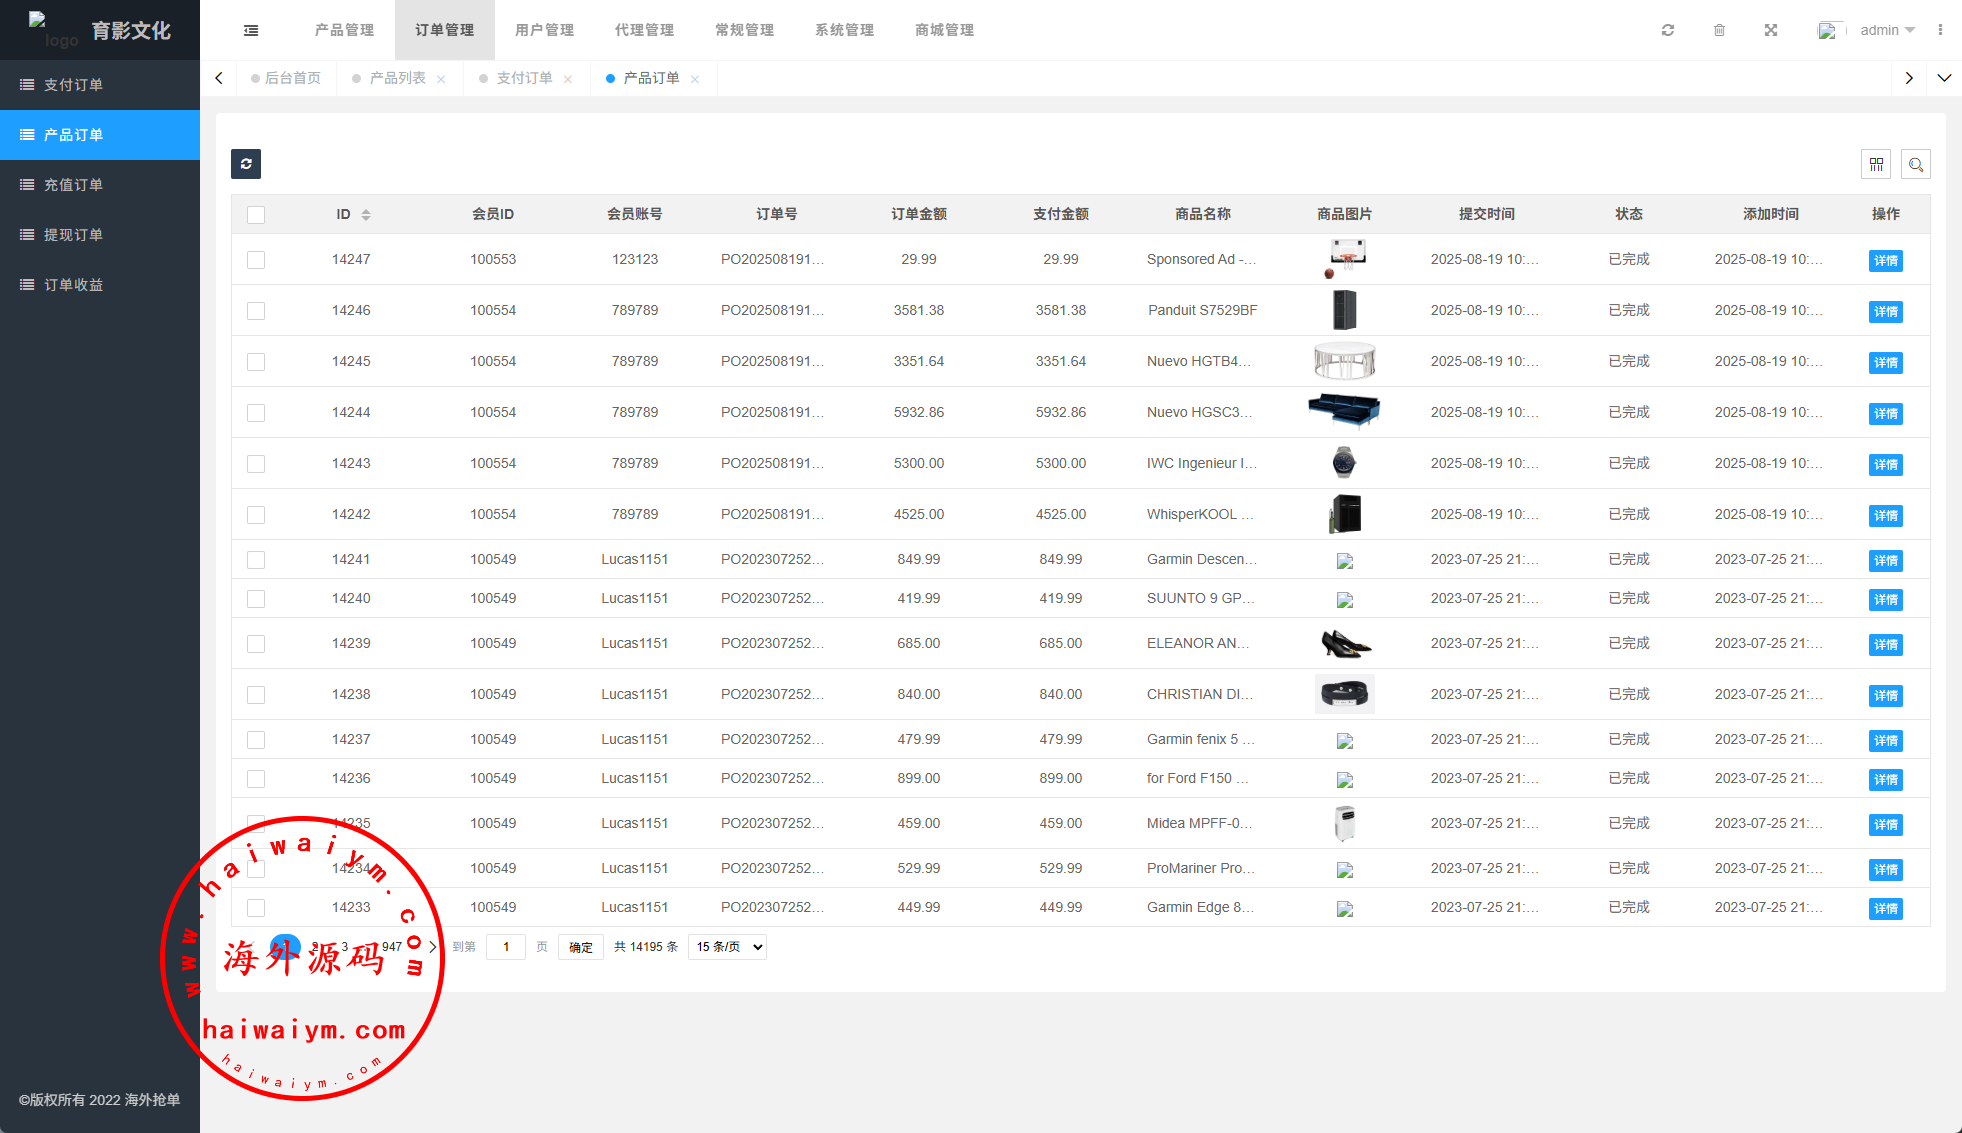Tick the checkbox of order 14242
Viewport: 1962px width, 1133px height.
256,515
